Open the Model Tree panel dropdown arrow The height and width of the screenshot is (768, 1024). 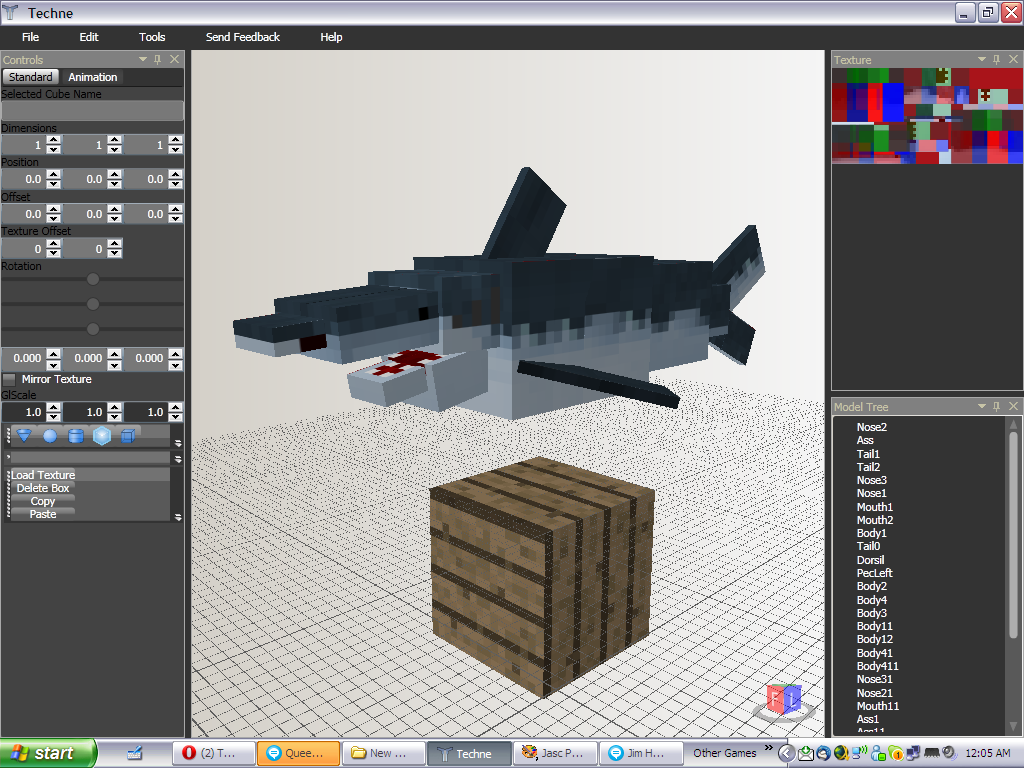[x=980, y=406]
